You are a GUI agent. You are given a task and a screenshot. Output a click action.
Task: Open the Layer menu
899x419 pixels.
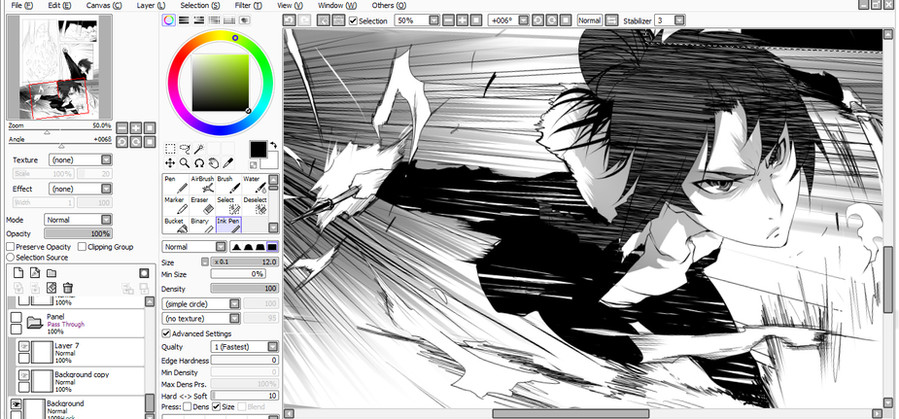pos(151,5)
